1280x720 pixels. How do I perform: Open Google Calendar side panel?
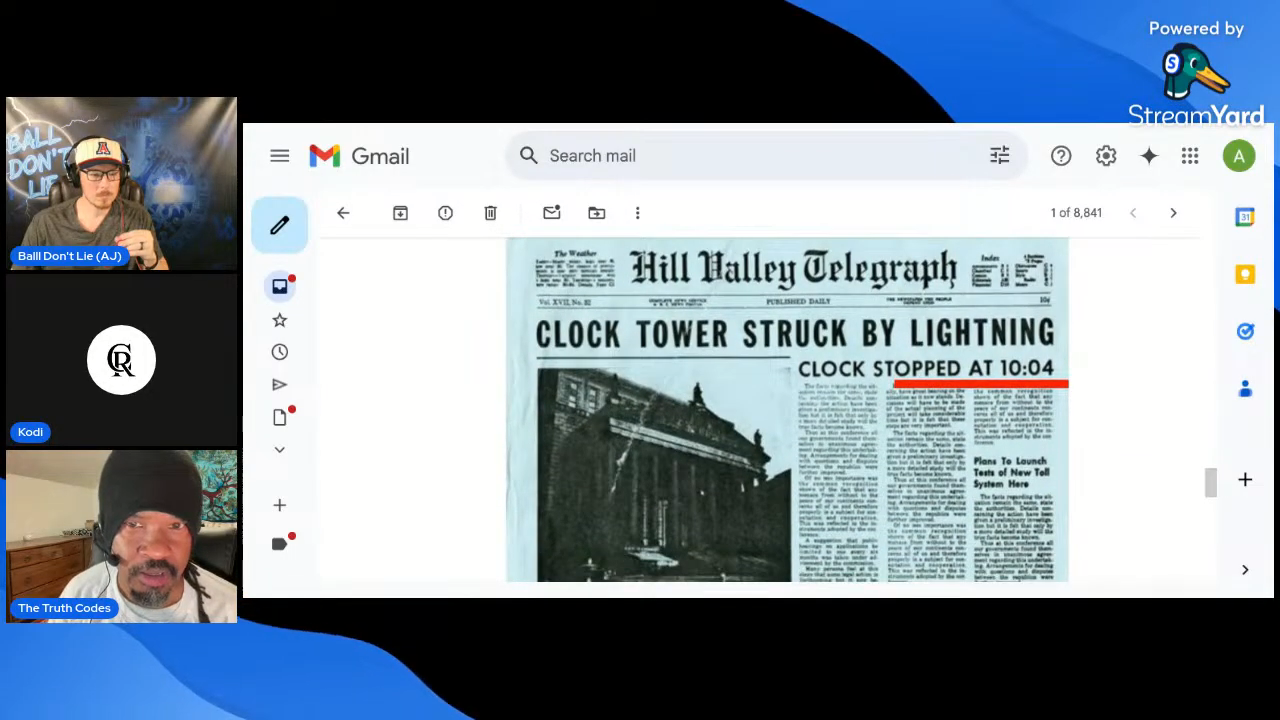pyautogui.click(x=1245, y=217)
